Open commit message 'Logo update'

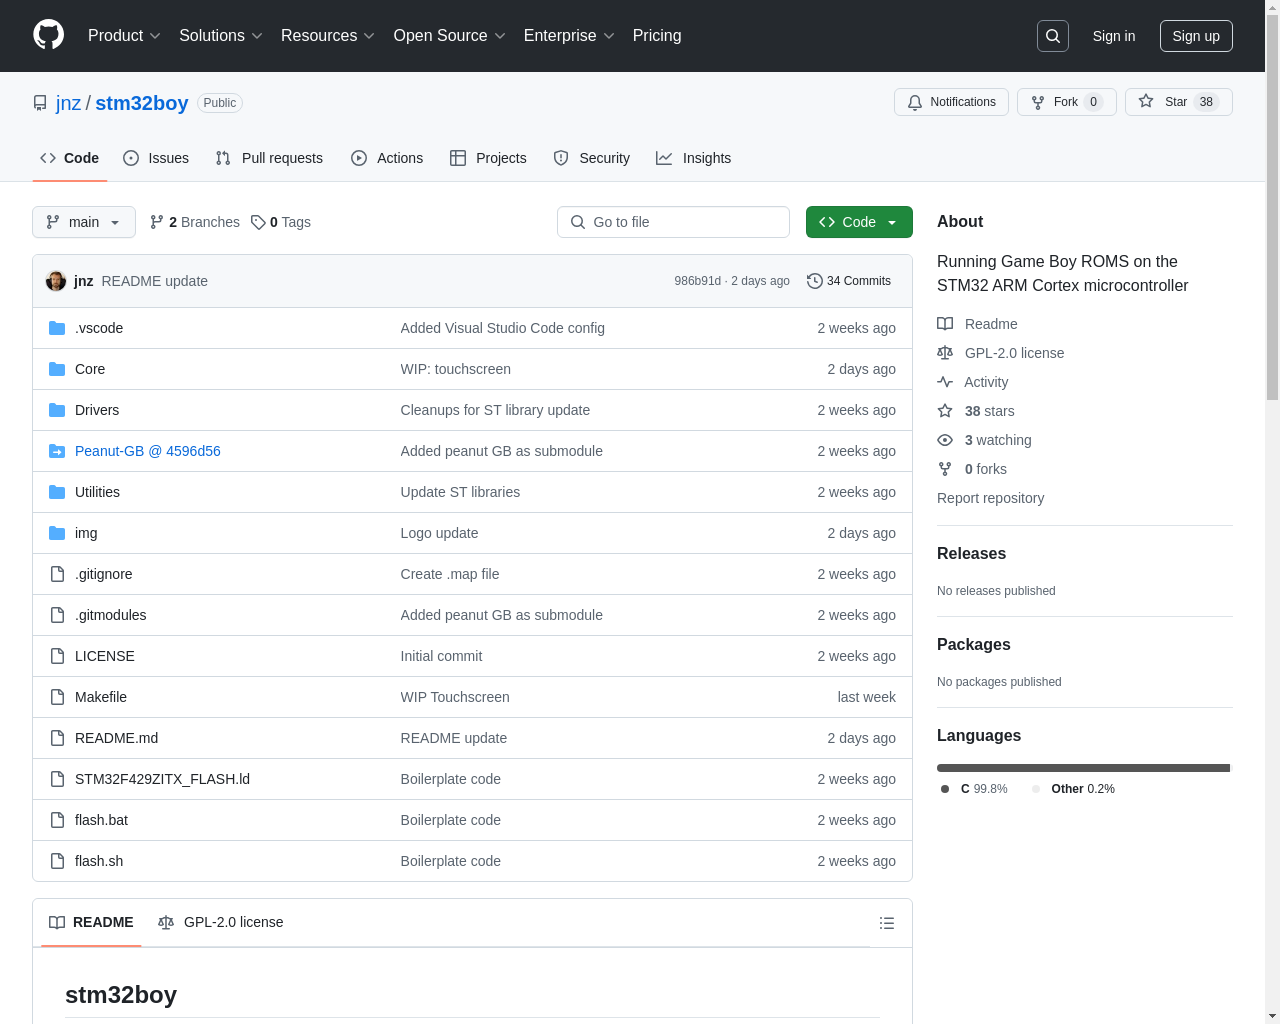tap(439, 533)
